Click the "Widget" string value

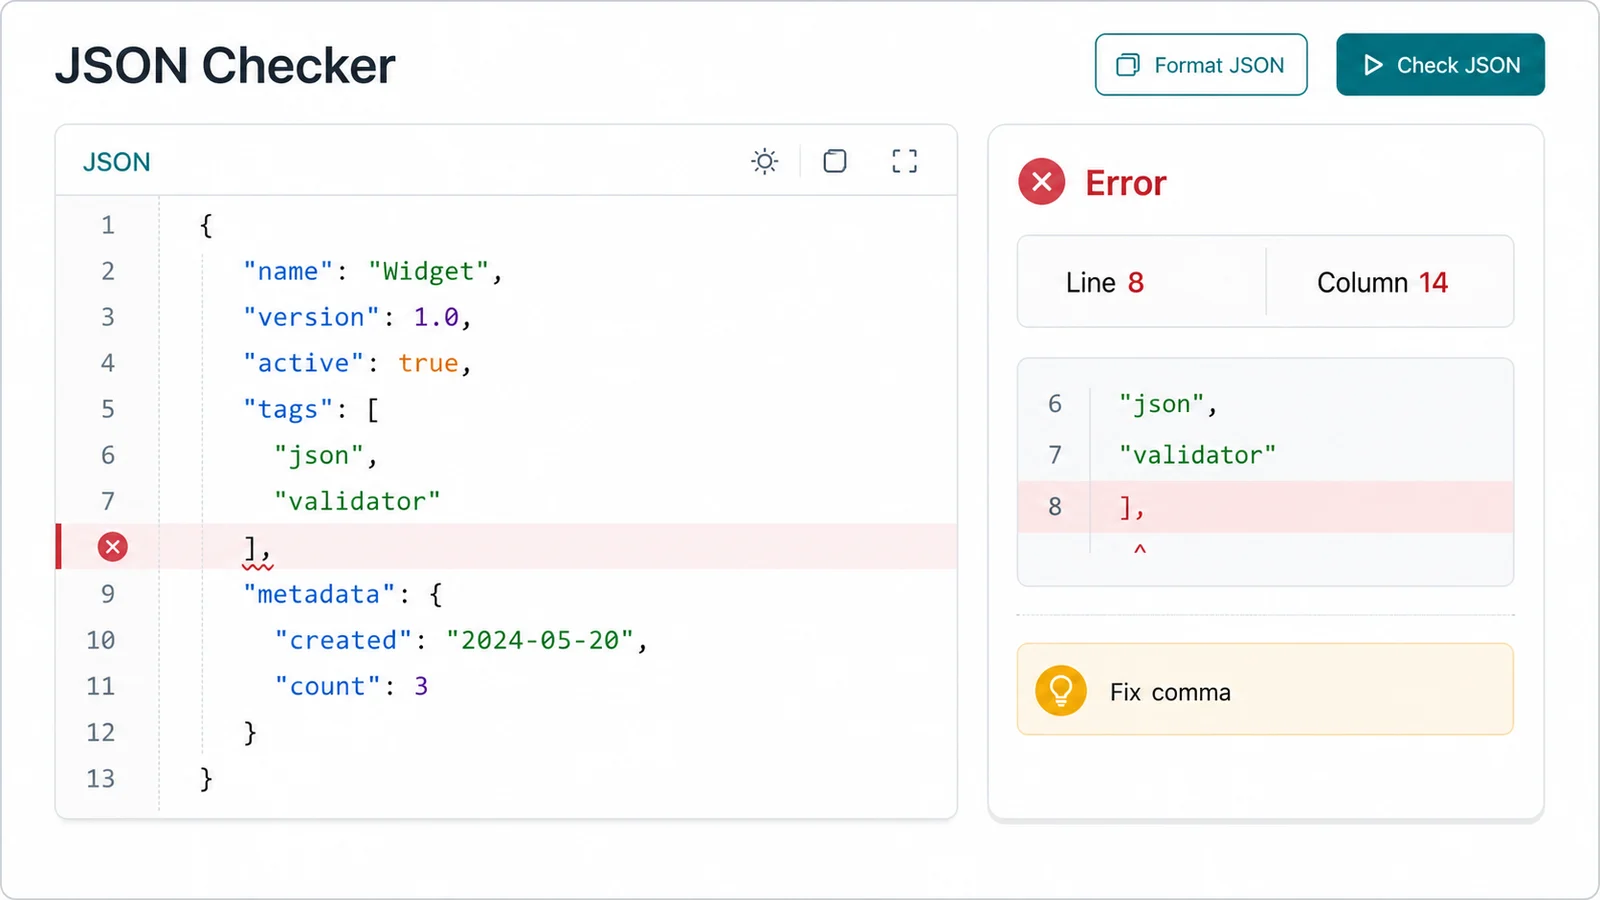click(x=428, y=271)
